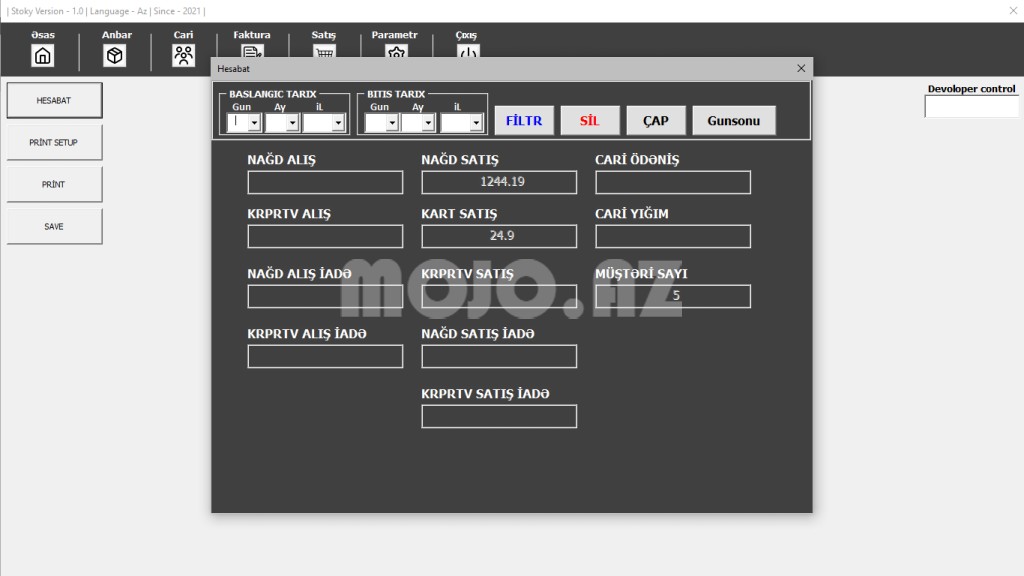Run the Gunsonu end-of-day button
1024x576 pixels.
pyautogui.click(x=734, y=121)
